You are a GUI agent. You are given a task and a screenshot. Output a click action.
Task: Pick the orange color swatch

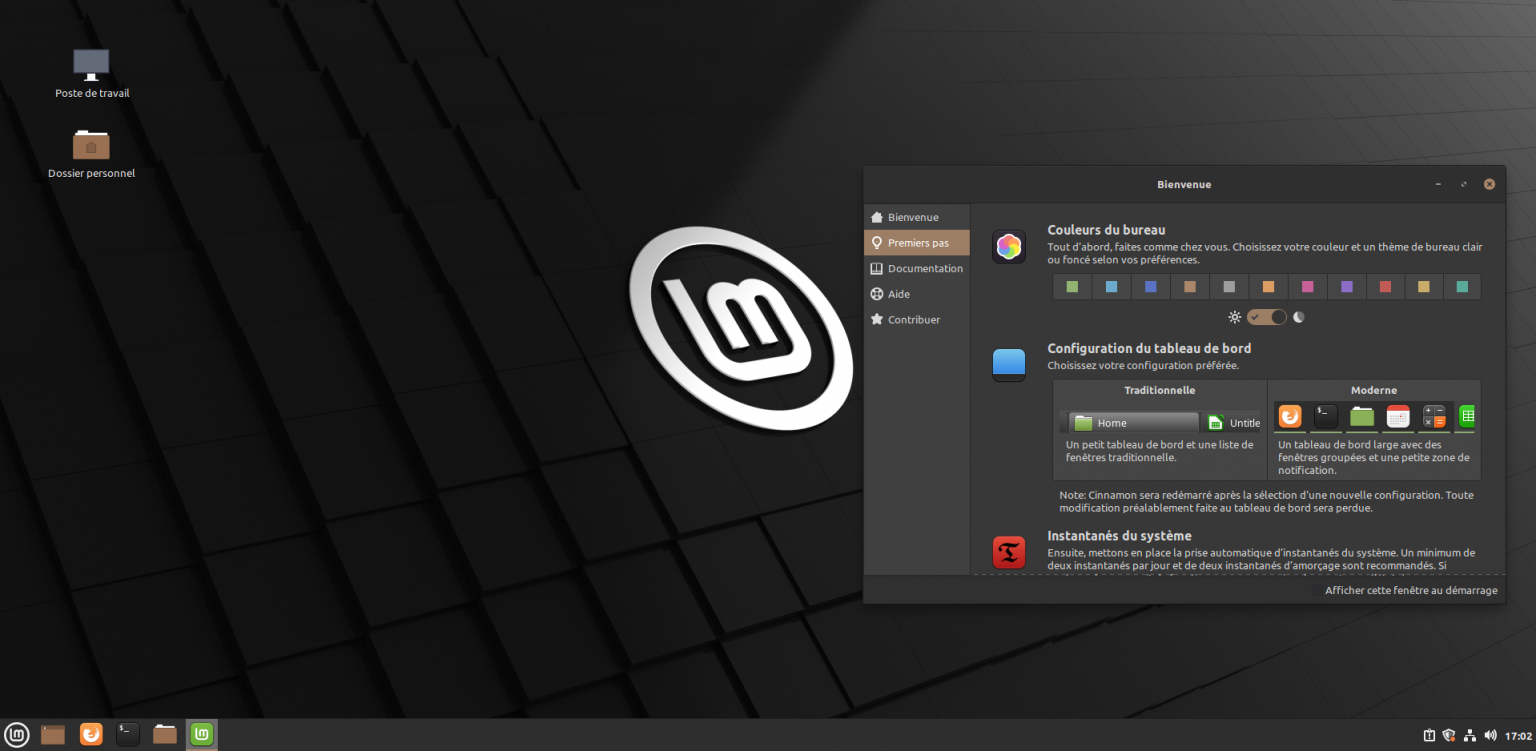click(1268, 287)
